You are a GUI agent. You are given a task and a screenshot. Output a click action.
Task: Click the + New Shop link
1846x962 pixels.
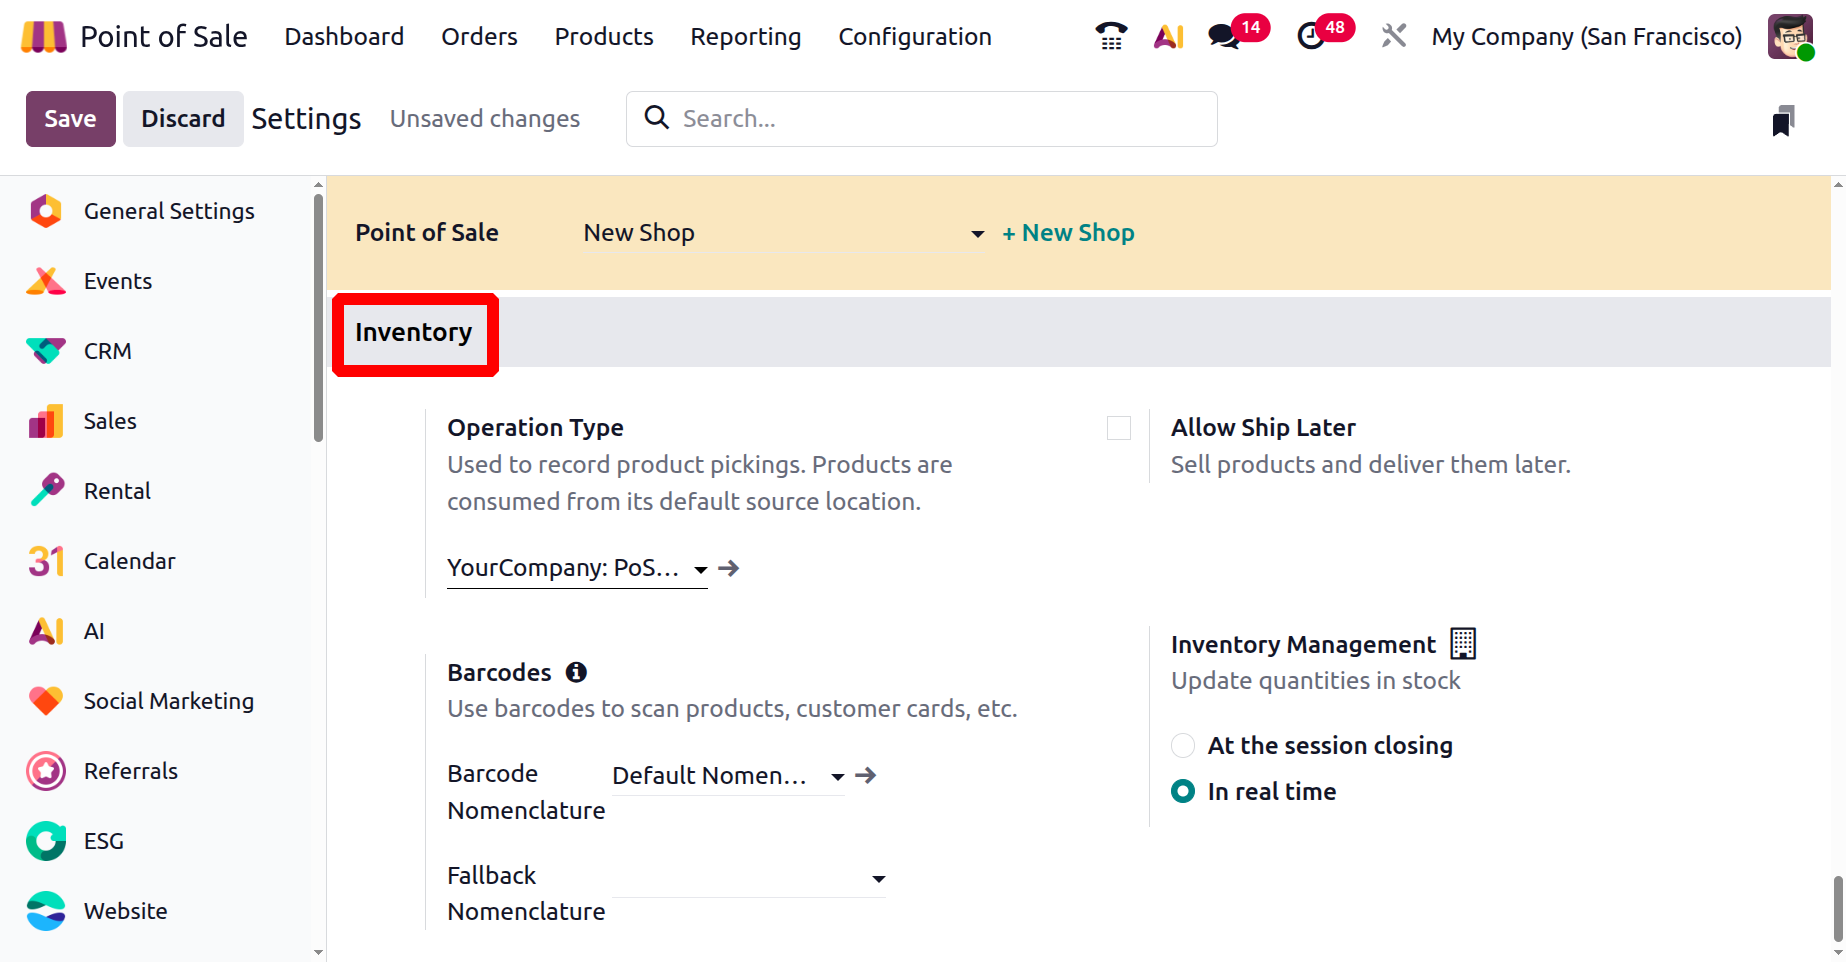[x=1068, y=233]
